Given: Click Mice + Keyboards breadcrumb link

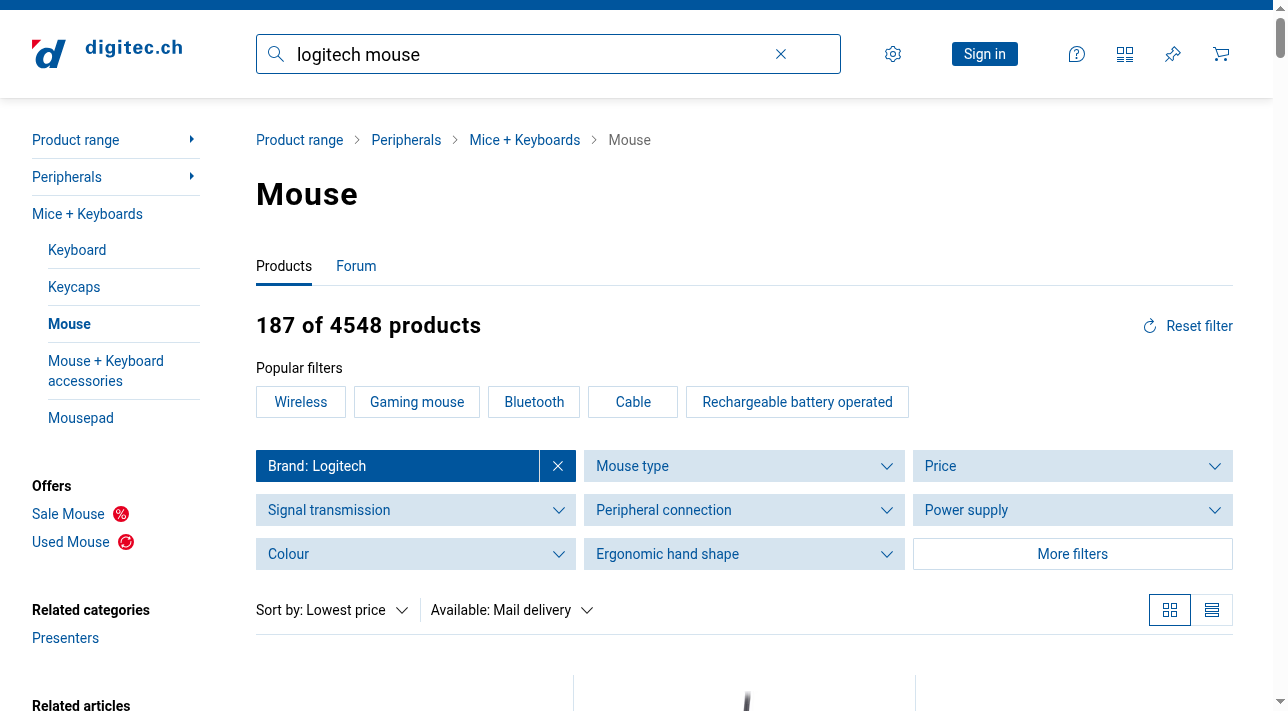Looking at the screenshot, I should [525, 140].
